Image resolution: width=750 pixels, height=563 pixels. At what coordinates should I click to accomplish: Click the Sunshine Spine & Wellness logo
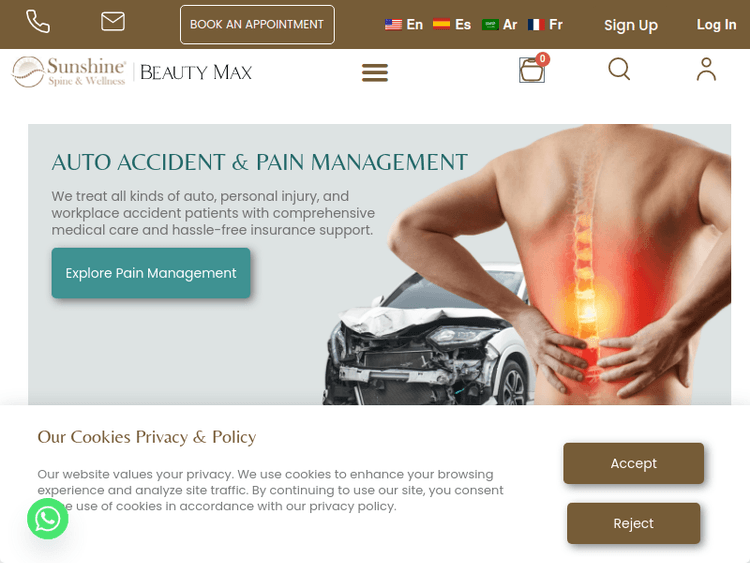point(69,72)
